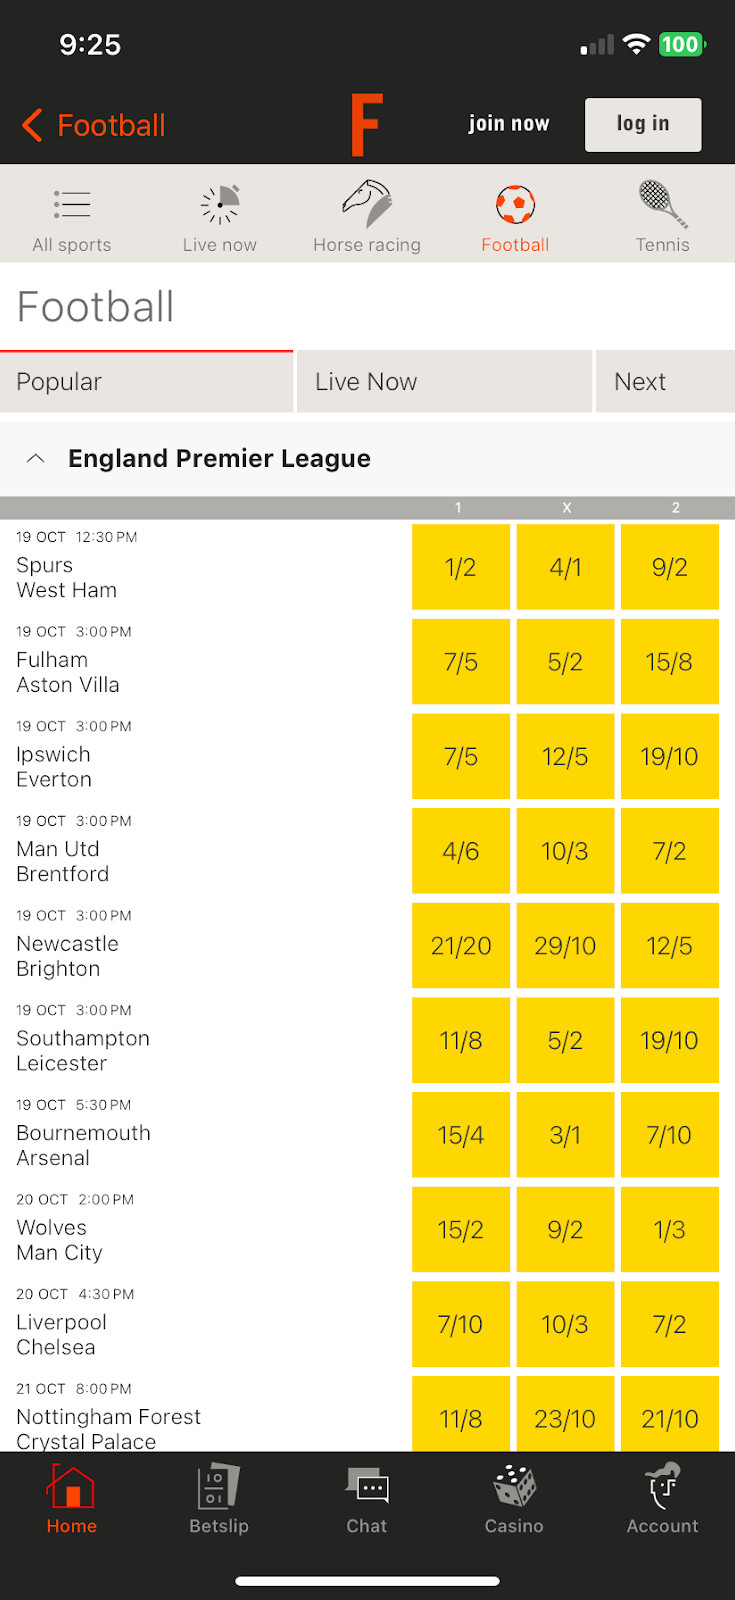Open the Casino dice icon
Screen dimensions: 735x1600
point(514,1486)
